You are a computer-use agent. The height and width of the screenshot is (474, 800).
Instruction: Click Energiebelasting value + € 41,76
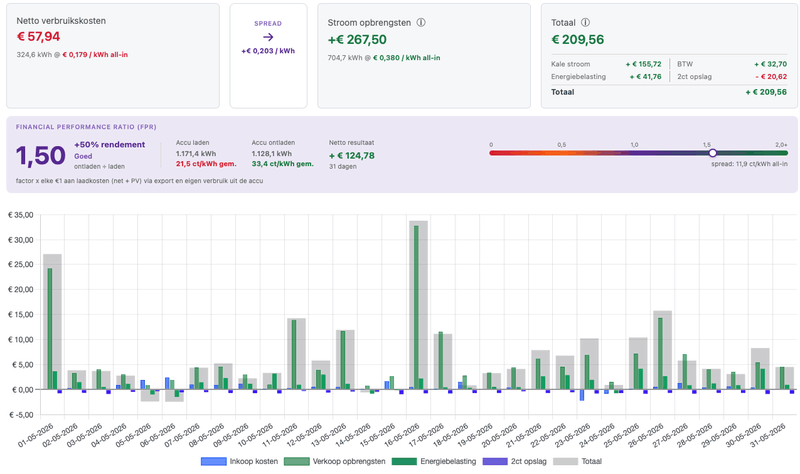(x=645, y=77)
